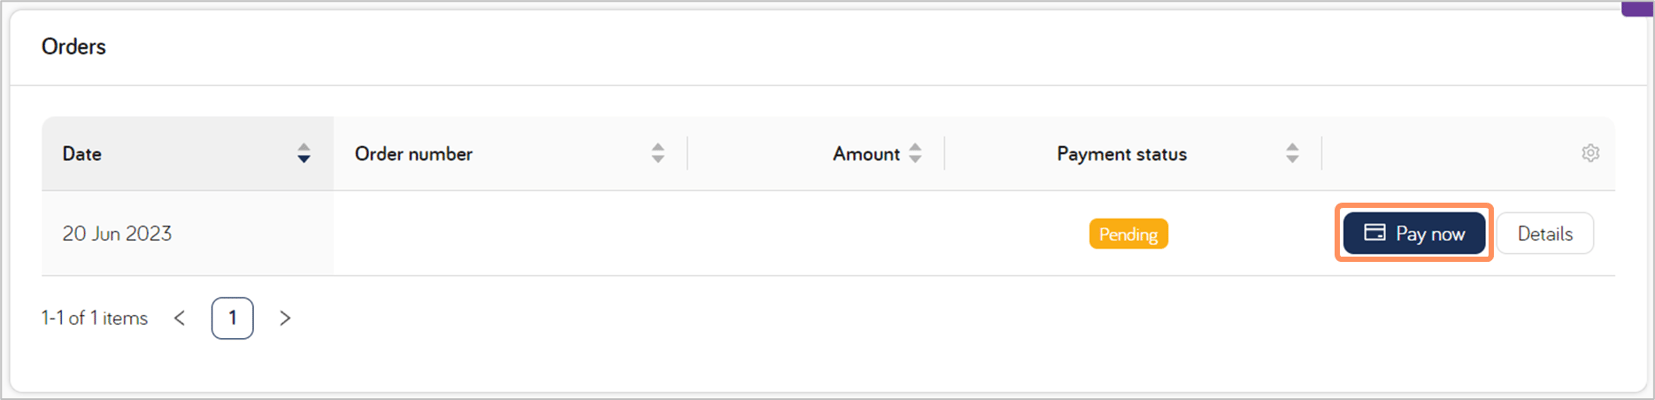Click the credit card icon in Pay now
The width and height of the screenshot is (1655, 400).
(x=1375, y=232)
